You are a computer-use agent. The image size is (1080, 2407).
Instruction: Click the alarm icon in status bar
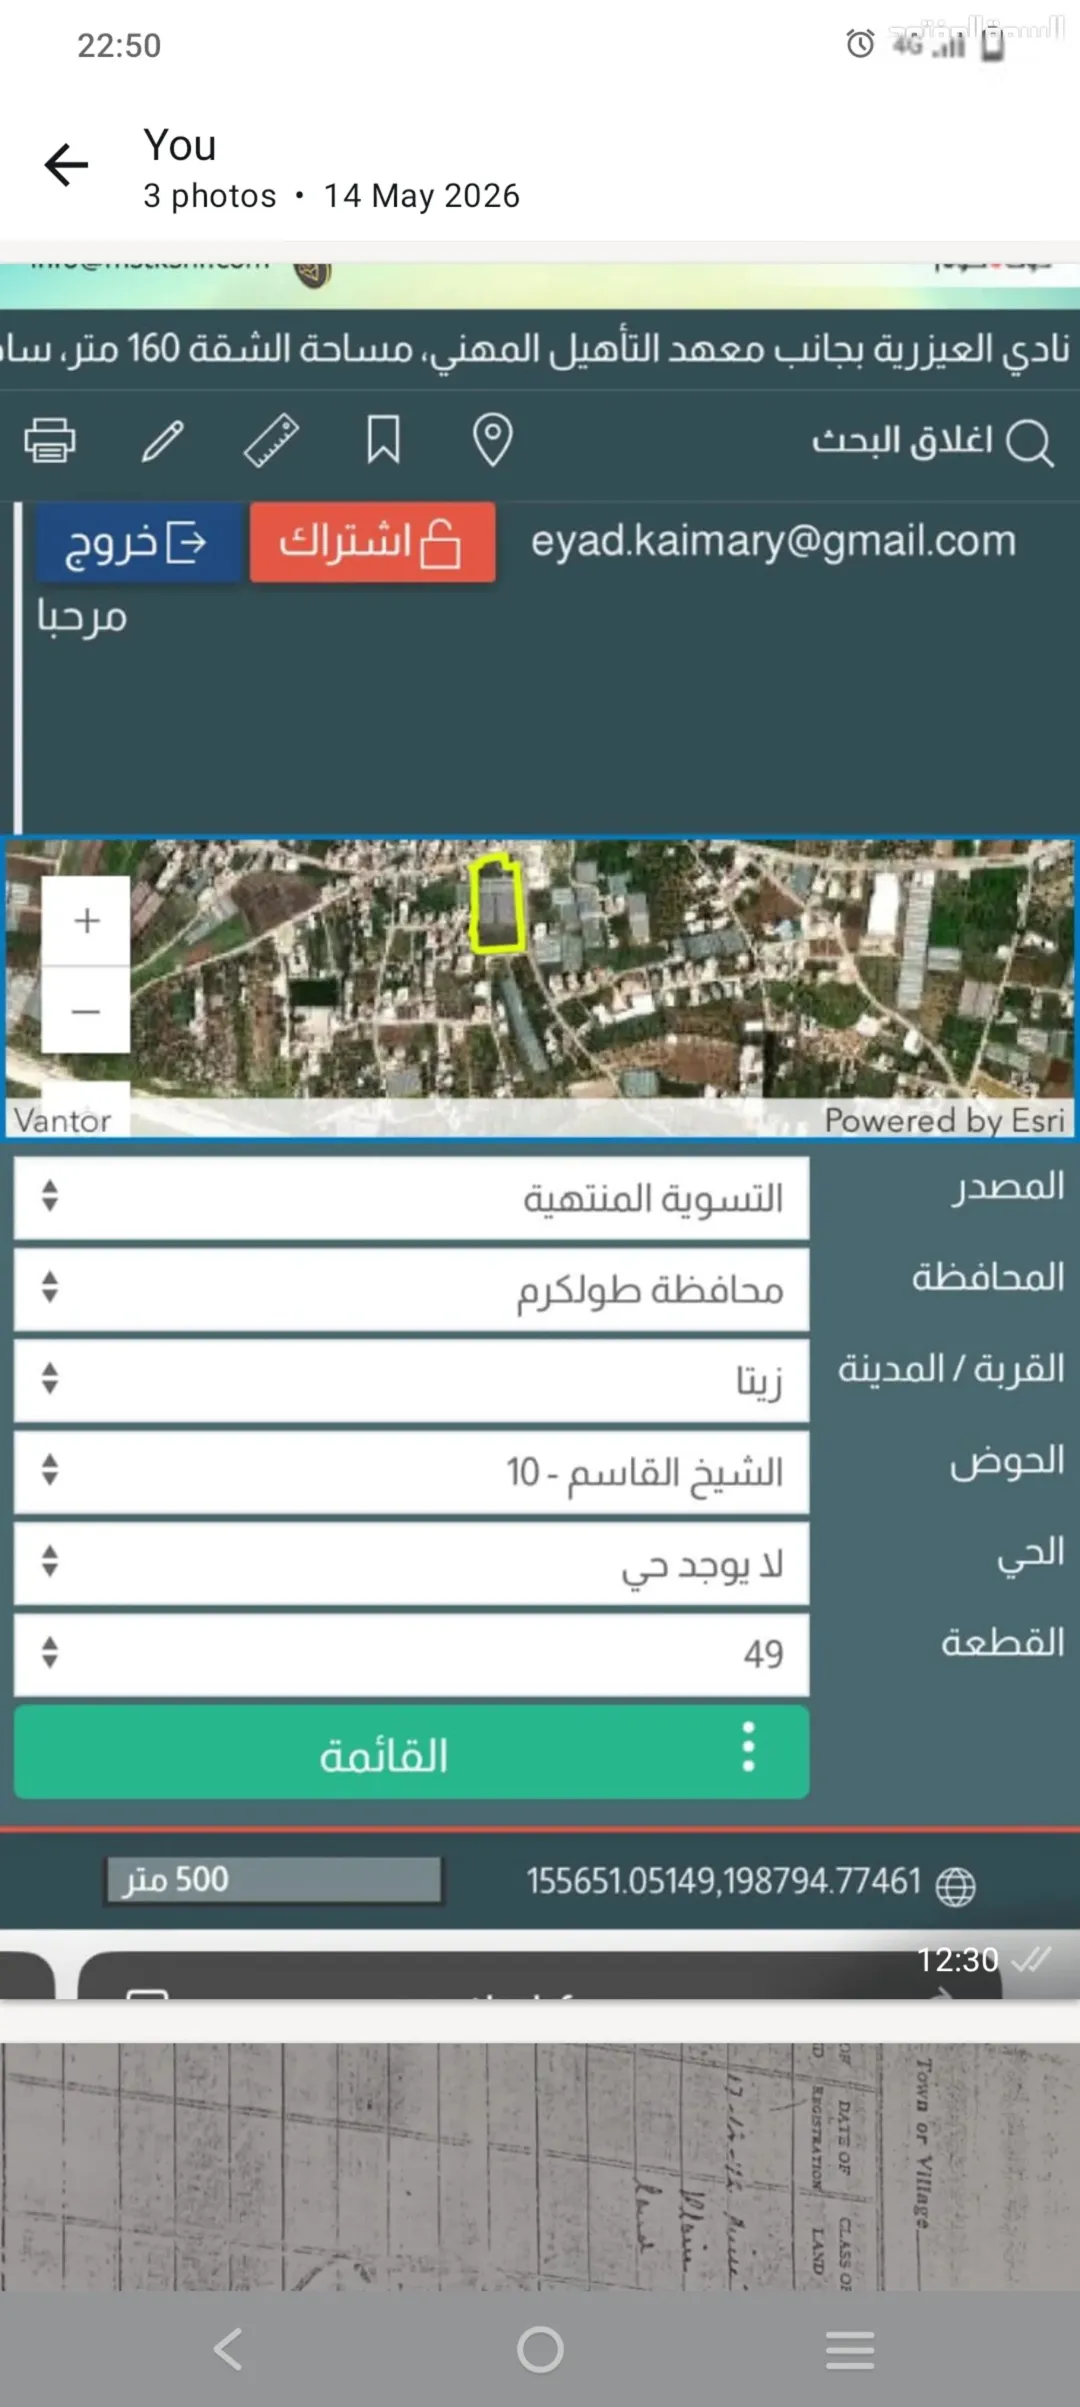[x=860, y=44]
